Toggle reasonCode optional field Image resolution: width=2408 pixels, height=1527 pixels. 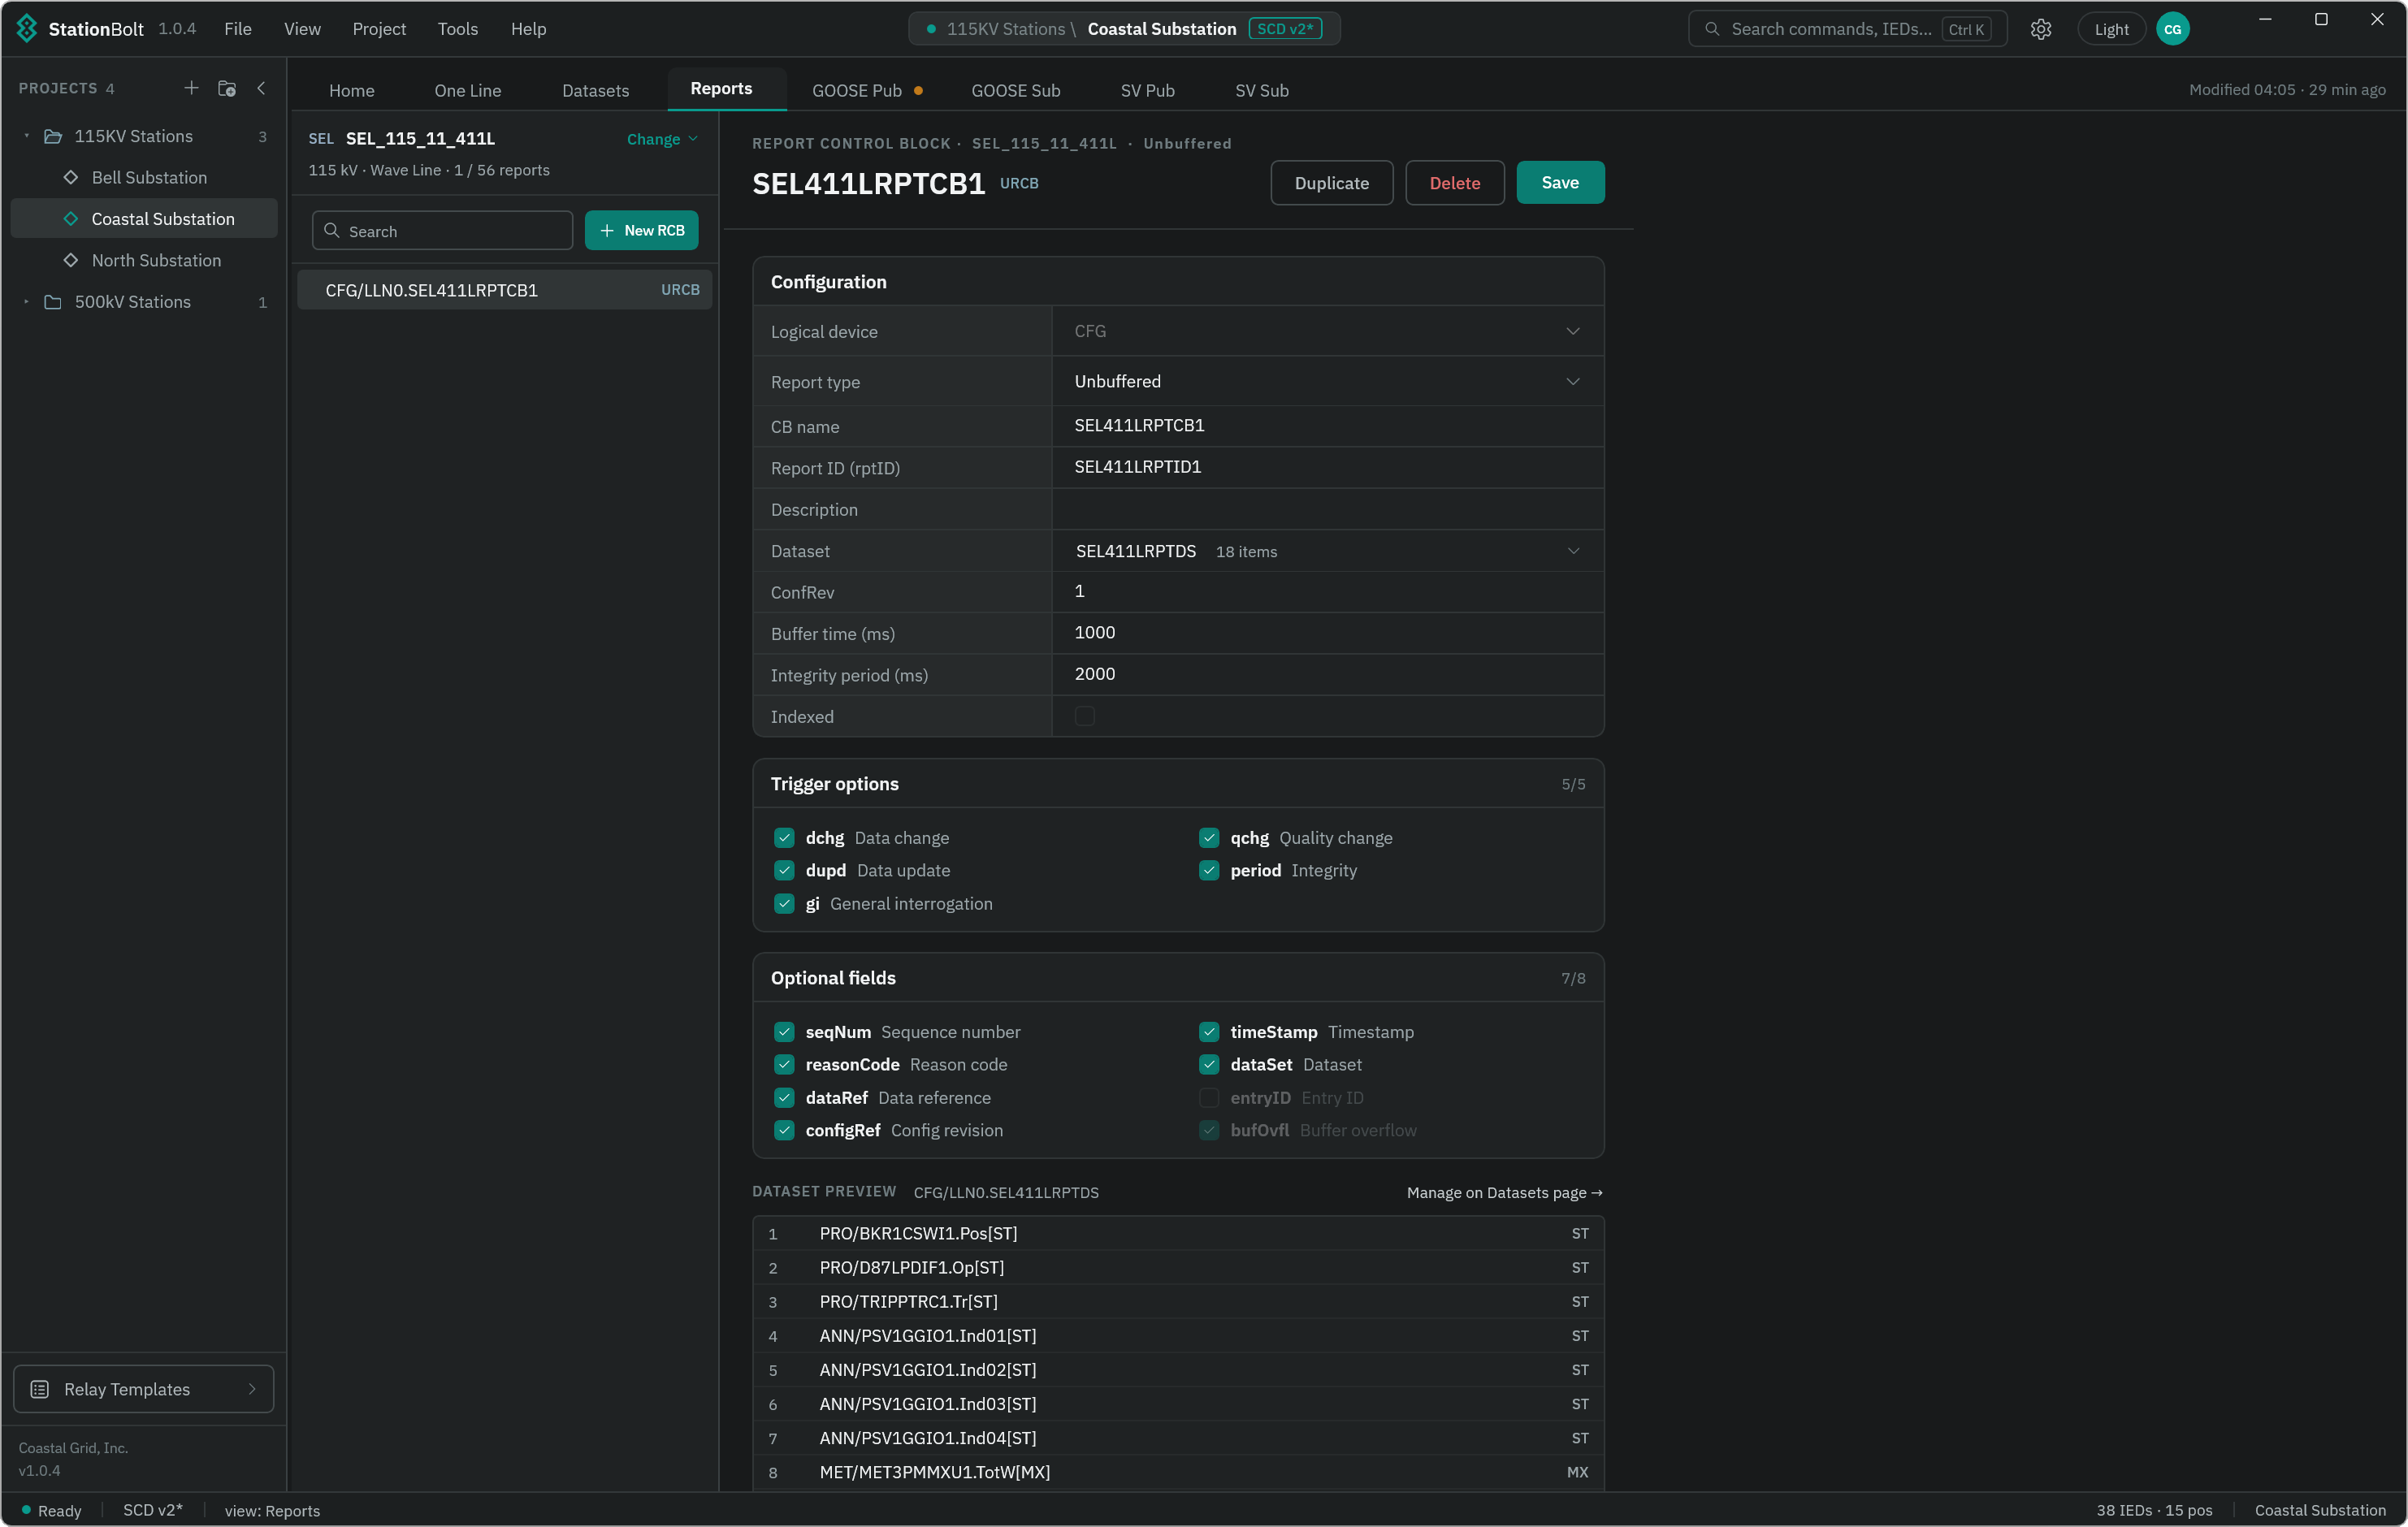tap(784, 1065)
